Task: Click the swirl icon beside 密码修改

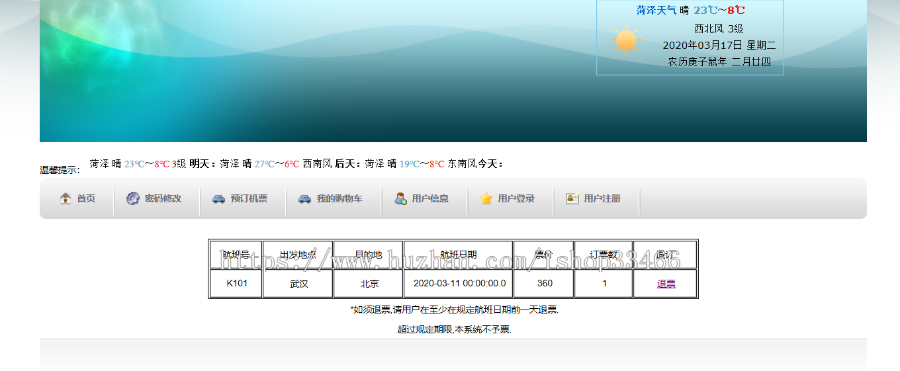Action: tap(133, 199)
